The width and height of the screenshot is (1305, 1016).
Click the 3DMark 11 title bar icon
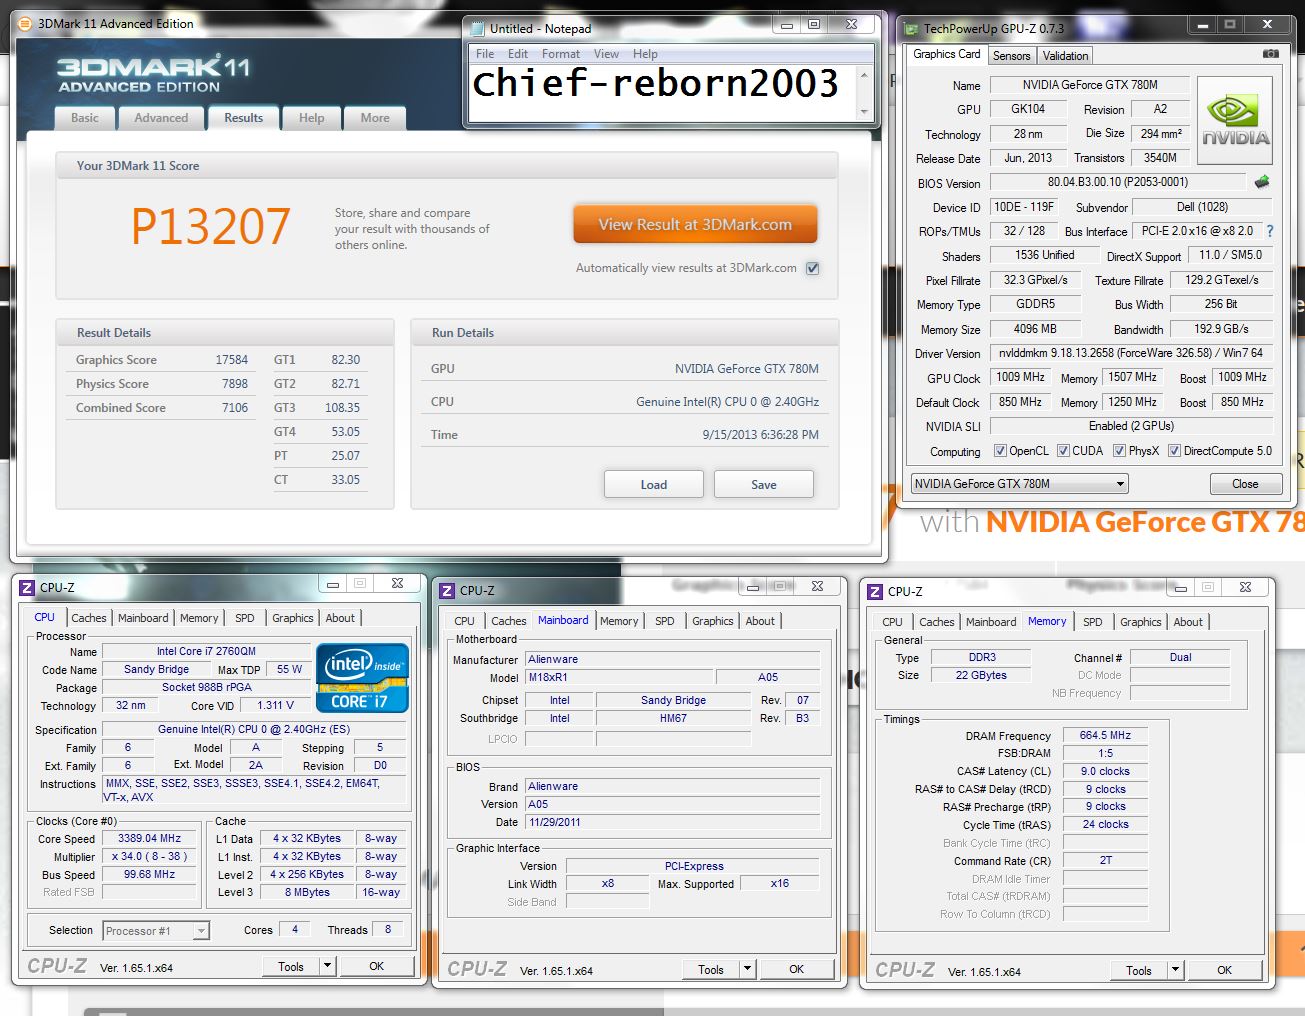(26, 23)
